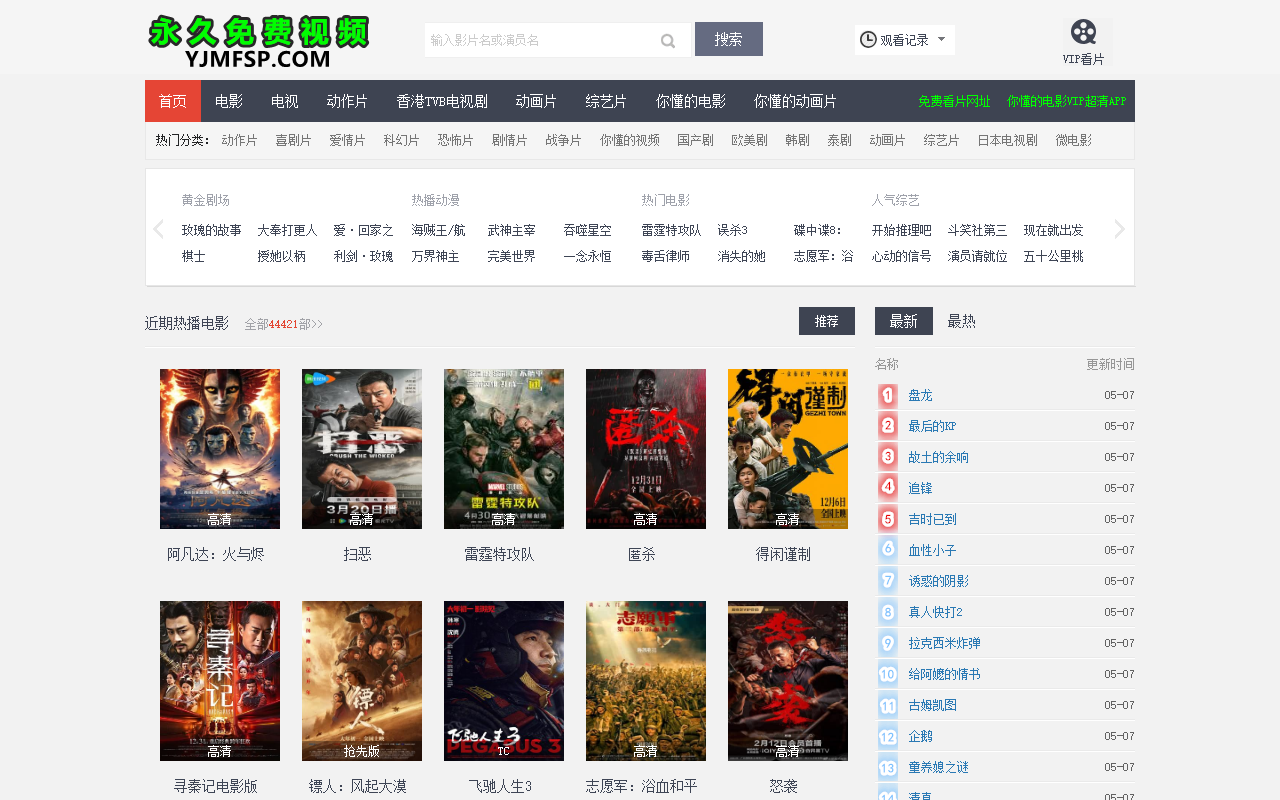Open 消失的她 under 热门电影

[742, 256]
